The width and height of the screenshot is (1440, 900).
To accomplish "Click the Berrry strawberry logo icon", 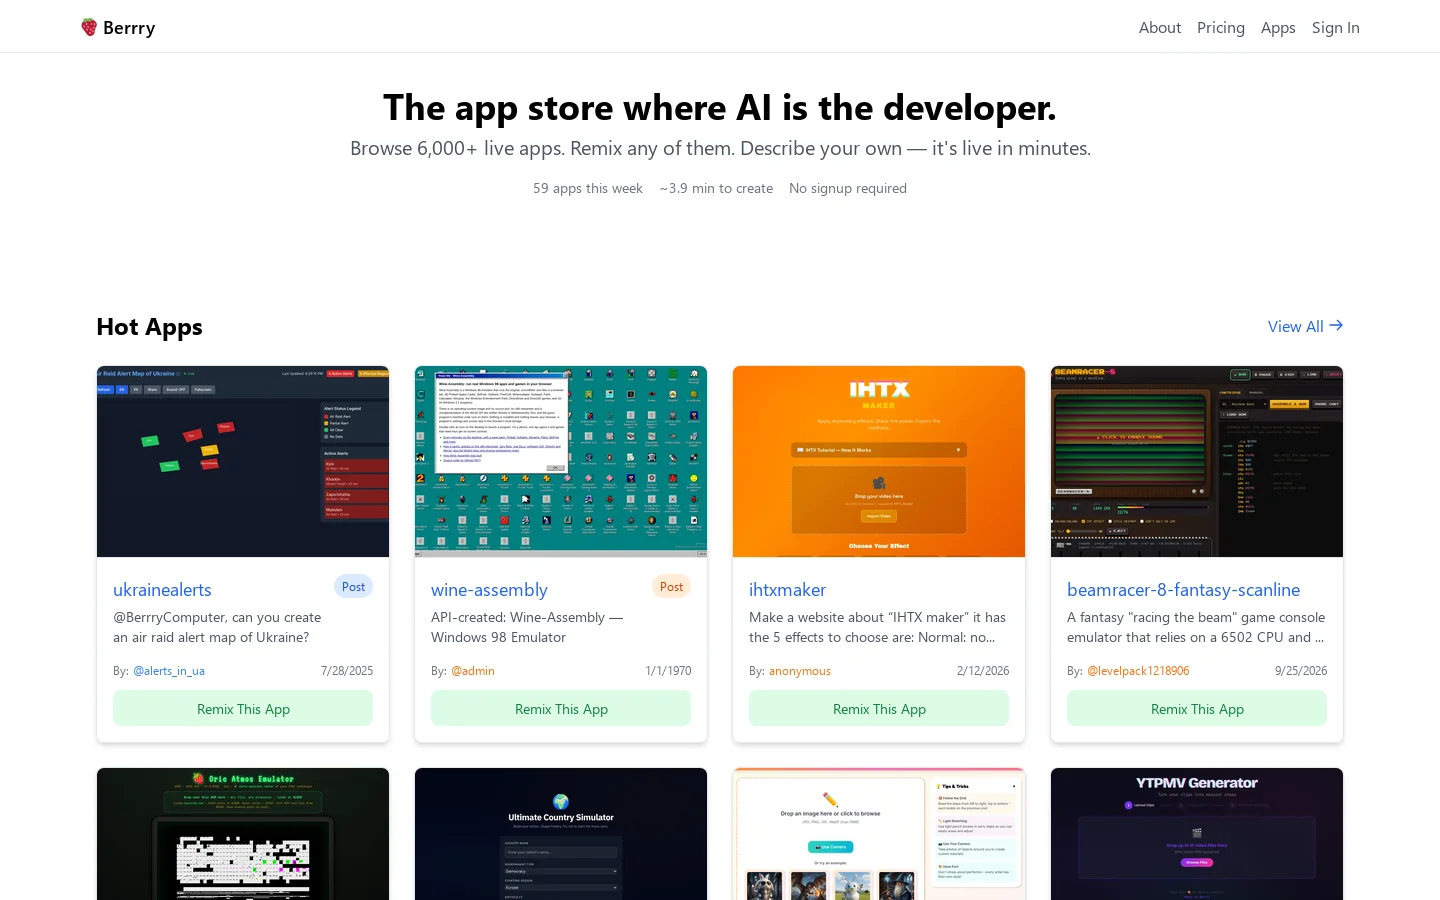I will (89, 27).
